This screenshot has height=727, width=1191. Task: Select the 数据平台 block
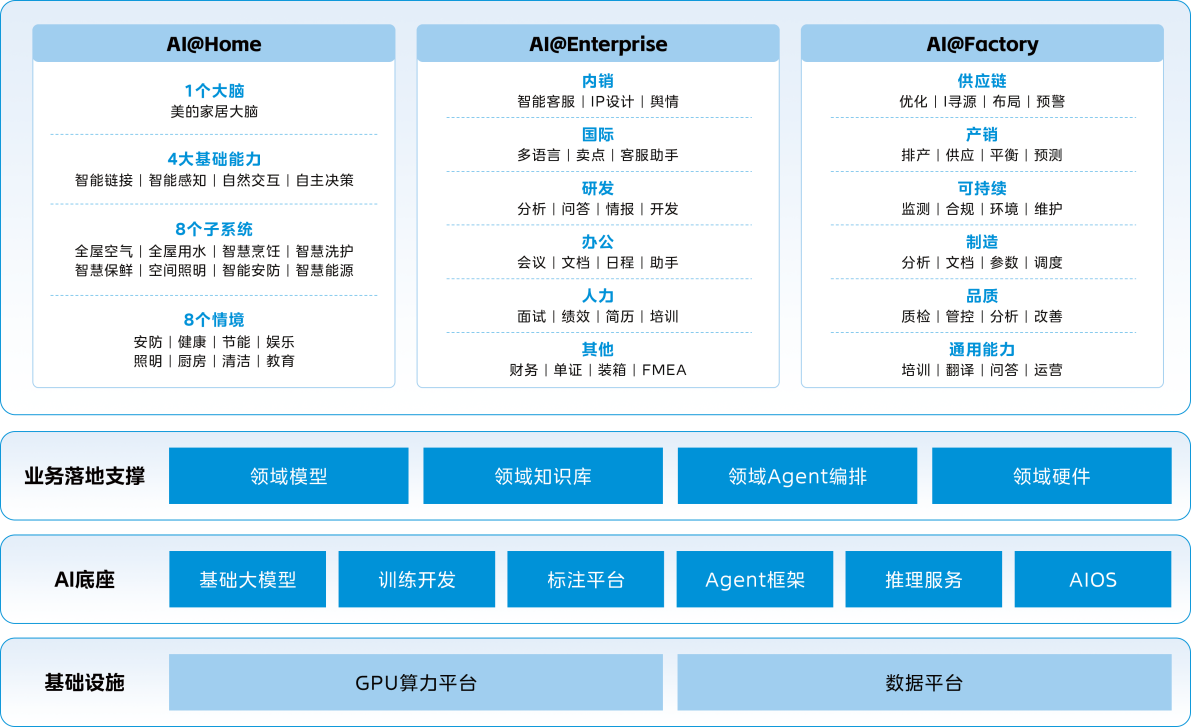[924, 683]
